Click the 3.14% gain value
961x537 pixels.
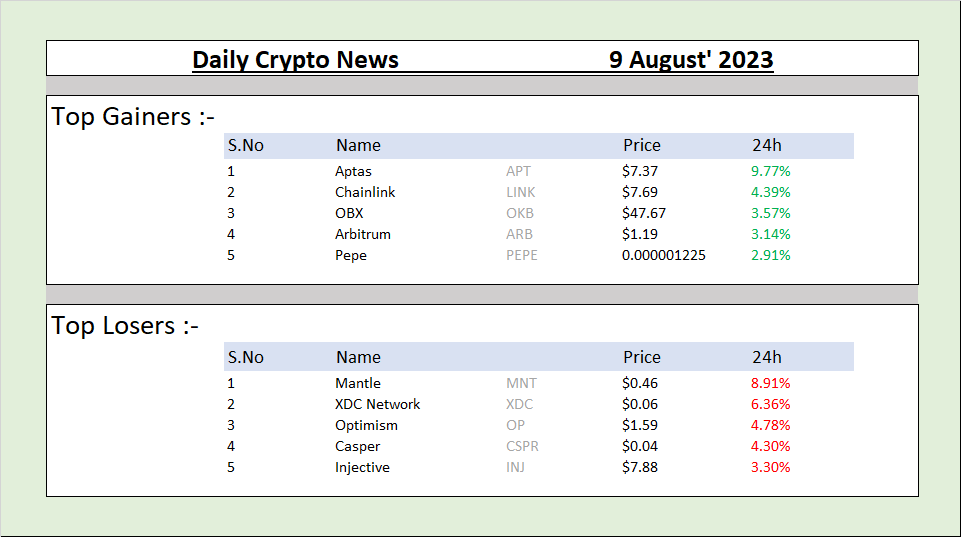click(x=770, y=234)
